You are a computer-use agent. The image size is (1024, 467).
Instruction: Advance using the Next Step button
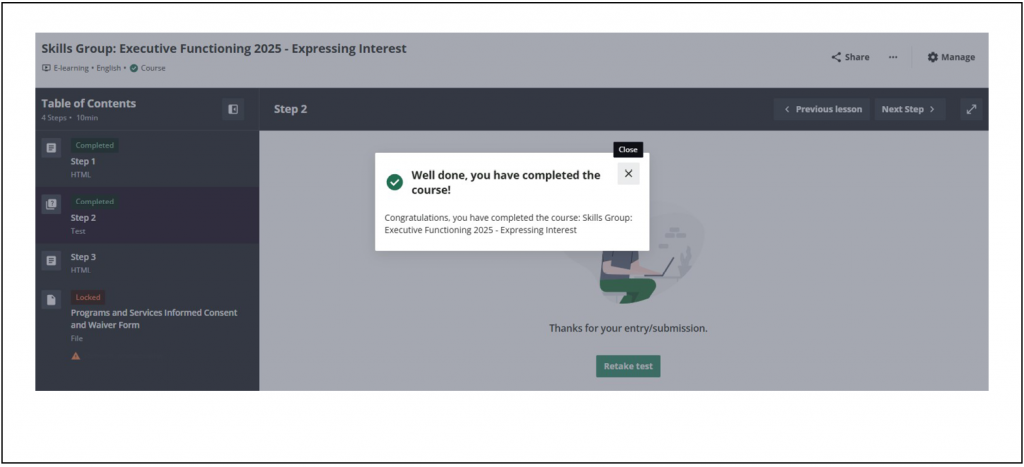pos(908,109)
